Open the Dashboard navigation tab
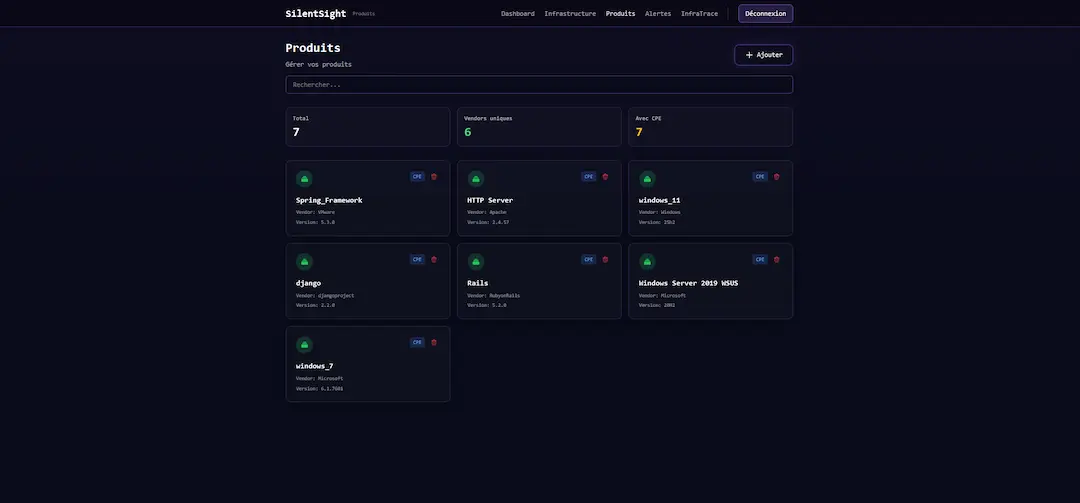This screenshot has width=1080, height=503. click(x=518, y=14)
